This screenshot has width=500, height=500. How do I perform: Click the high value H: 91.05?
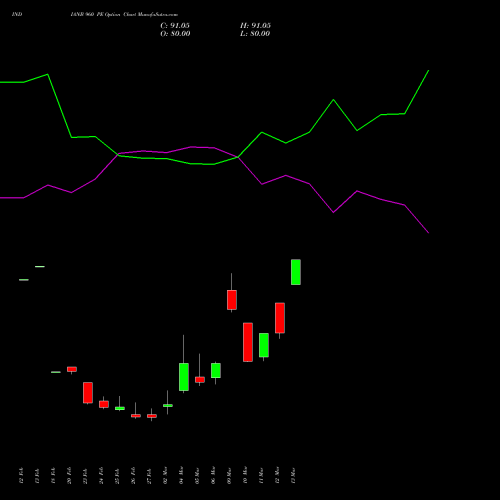tap(255, 26)
